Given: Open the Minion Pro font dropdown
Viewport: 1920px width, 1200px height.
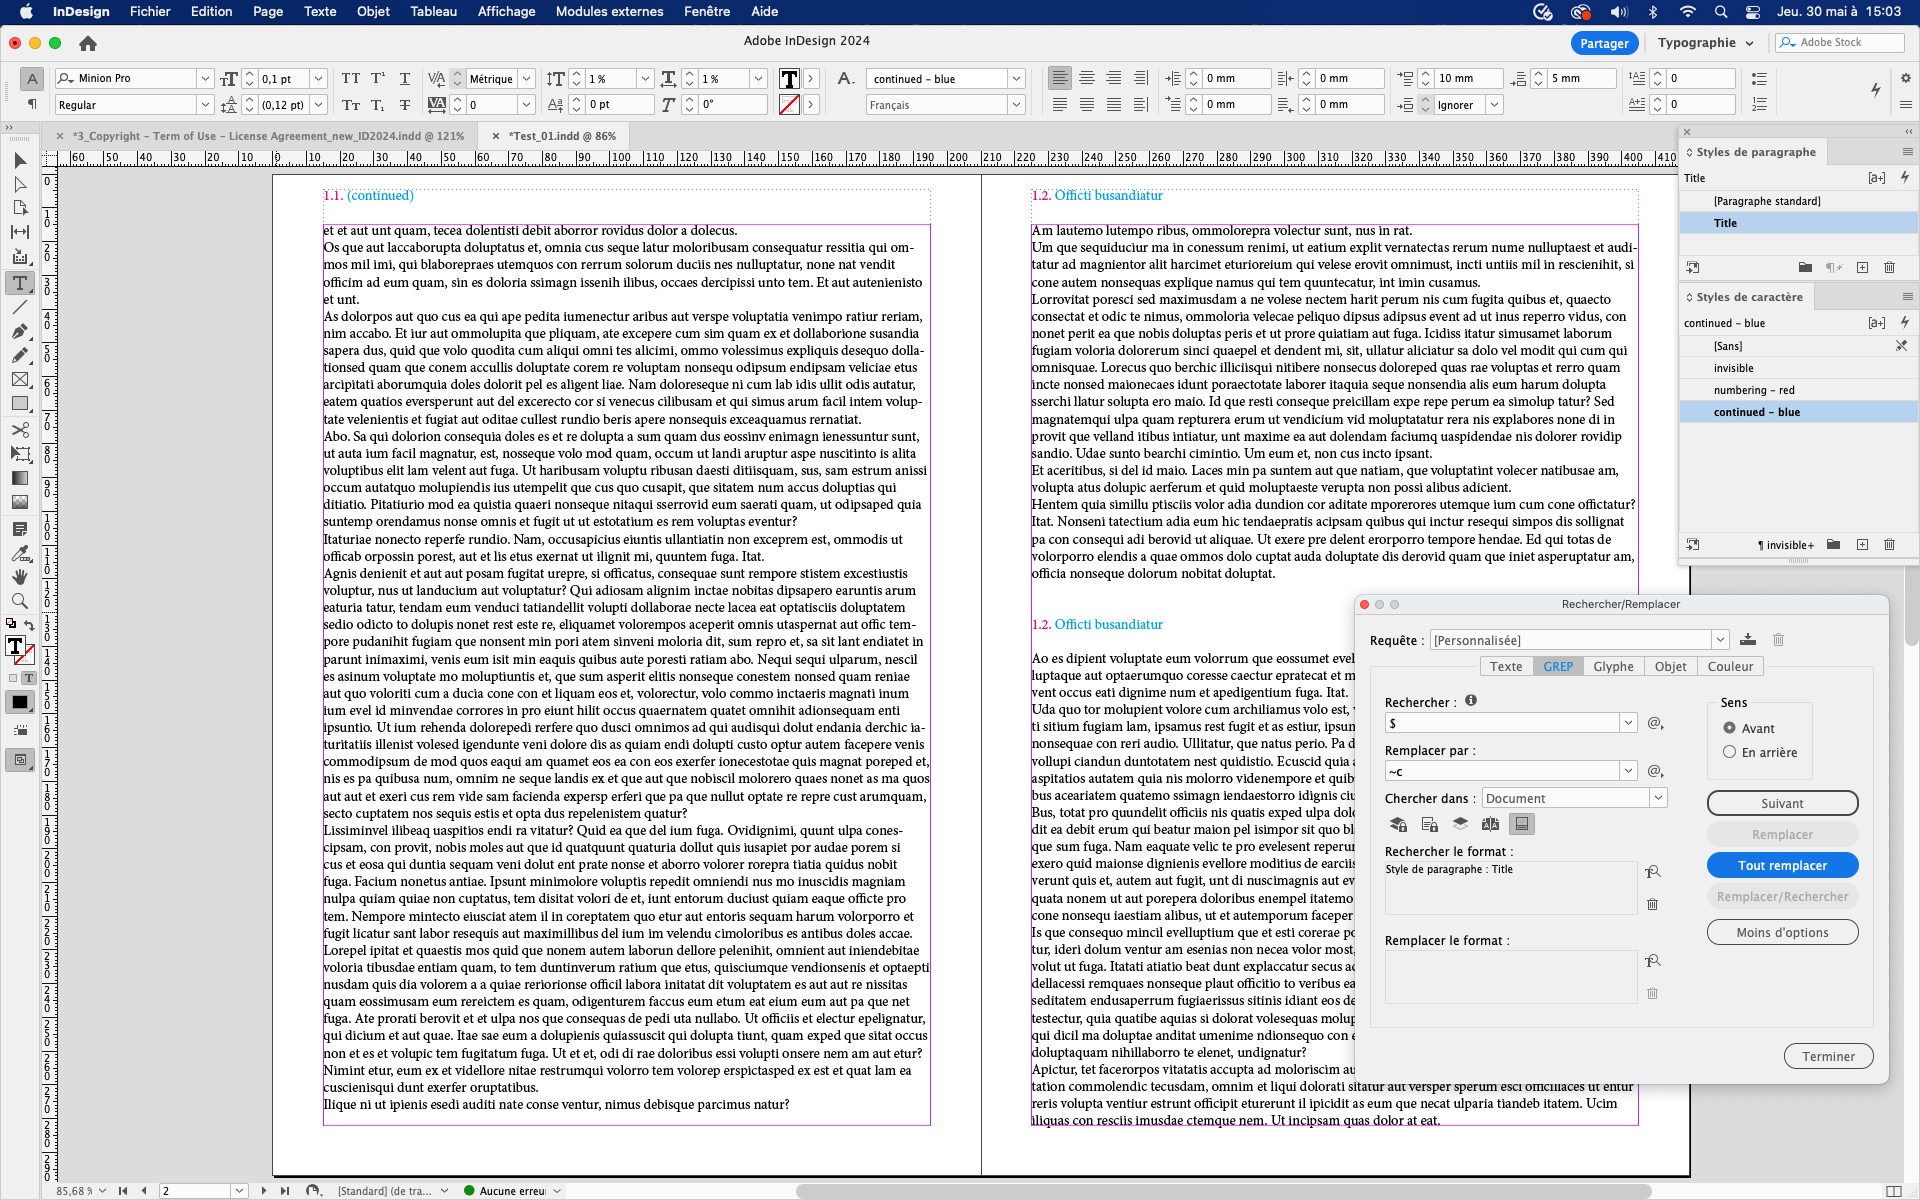Looking at the screenshot, I should pos(205,78).
